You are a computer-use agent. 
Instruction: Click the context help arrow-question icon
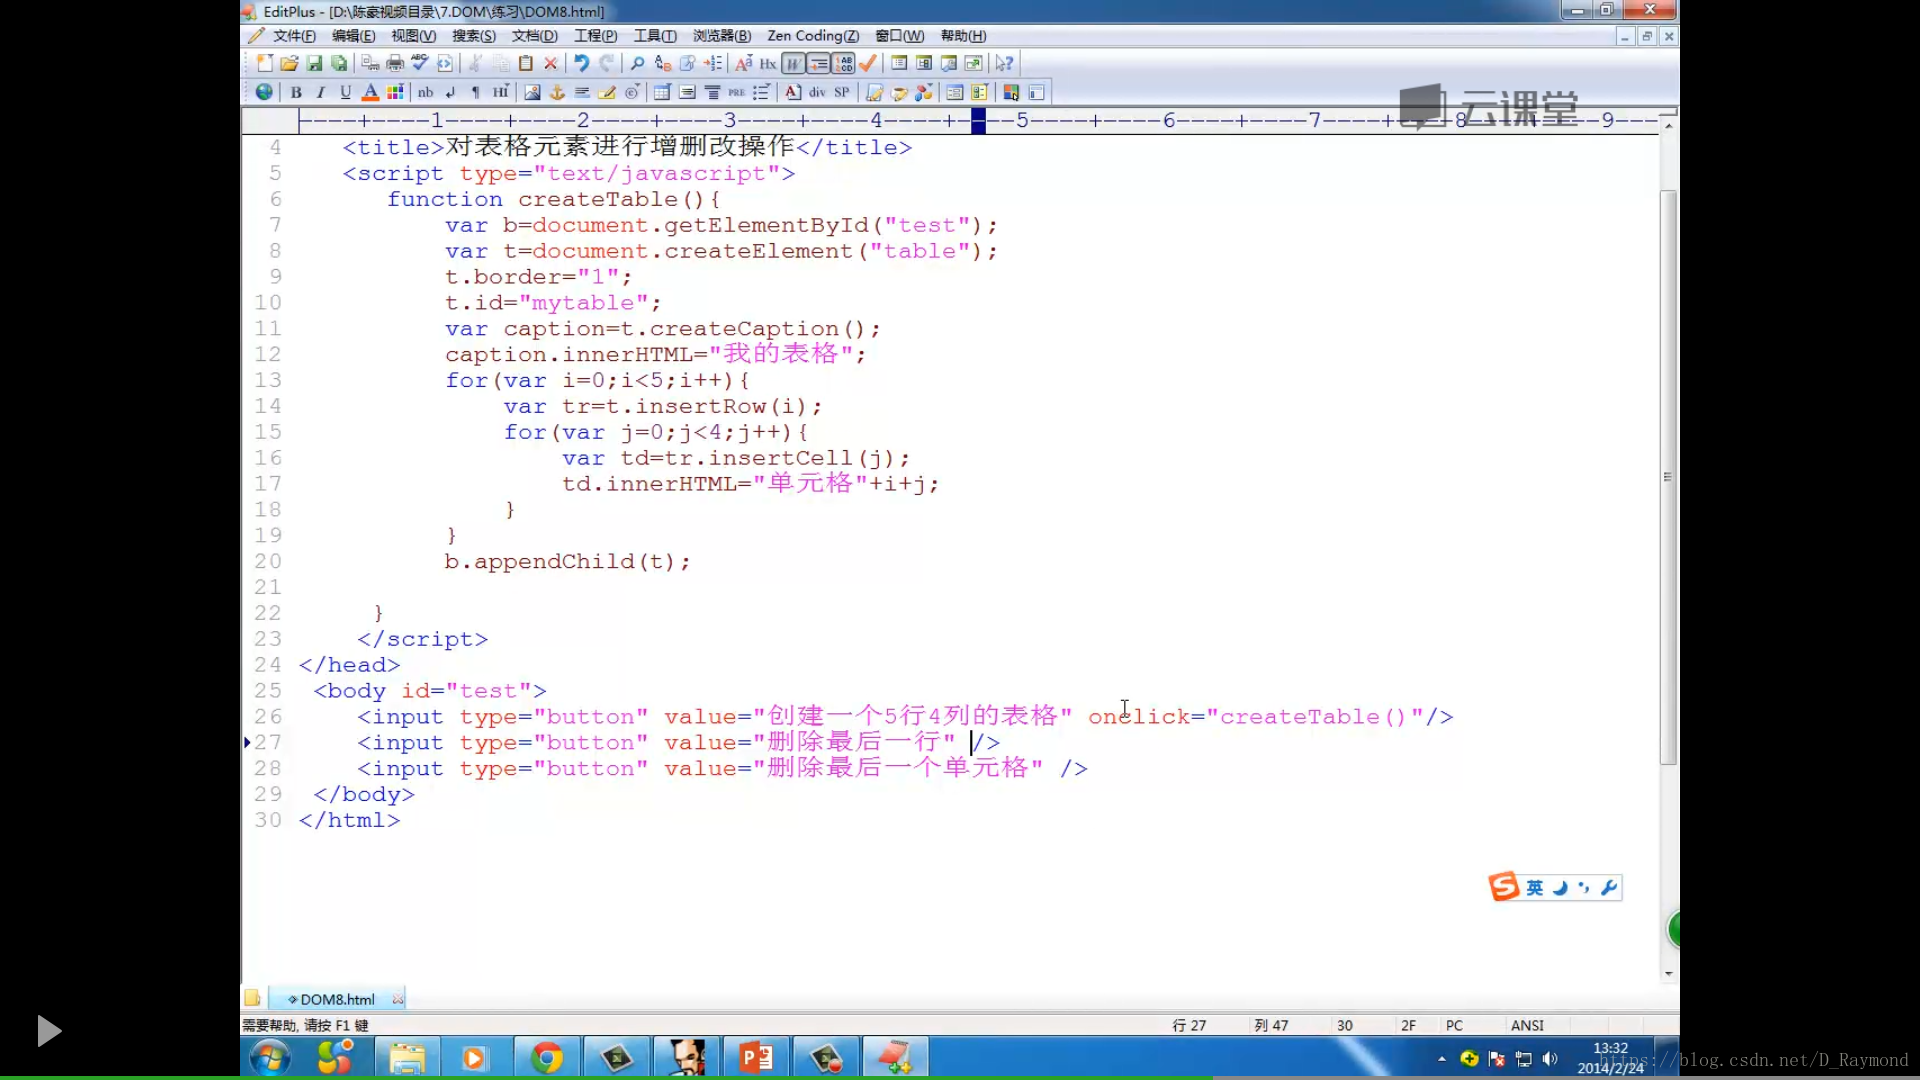1004,63
